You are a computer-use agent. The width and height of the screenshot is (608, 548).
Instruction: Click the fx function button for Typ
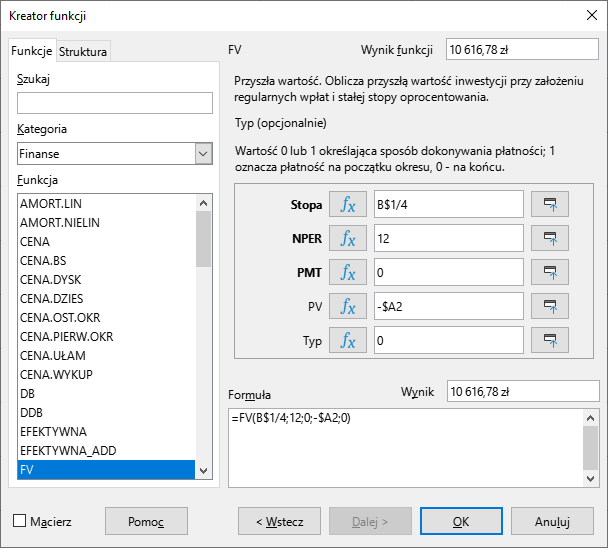point(348,341)
